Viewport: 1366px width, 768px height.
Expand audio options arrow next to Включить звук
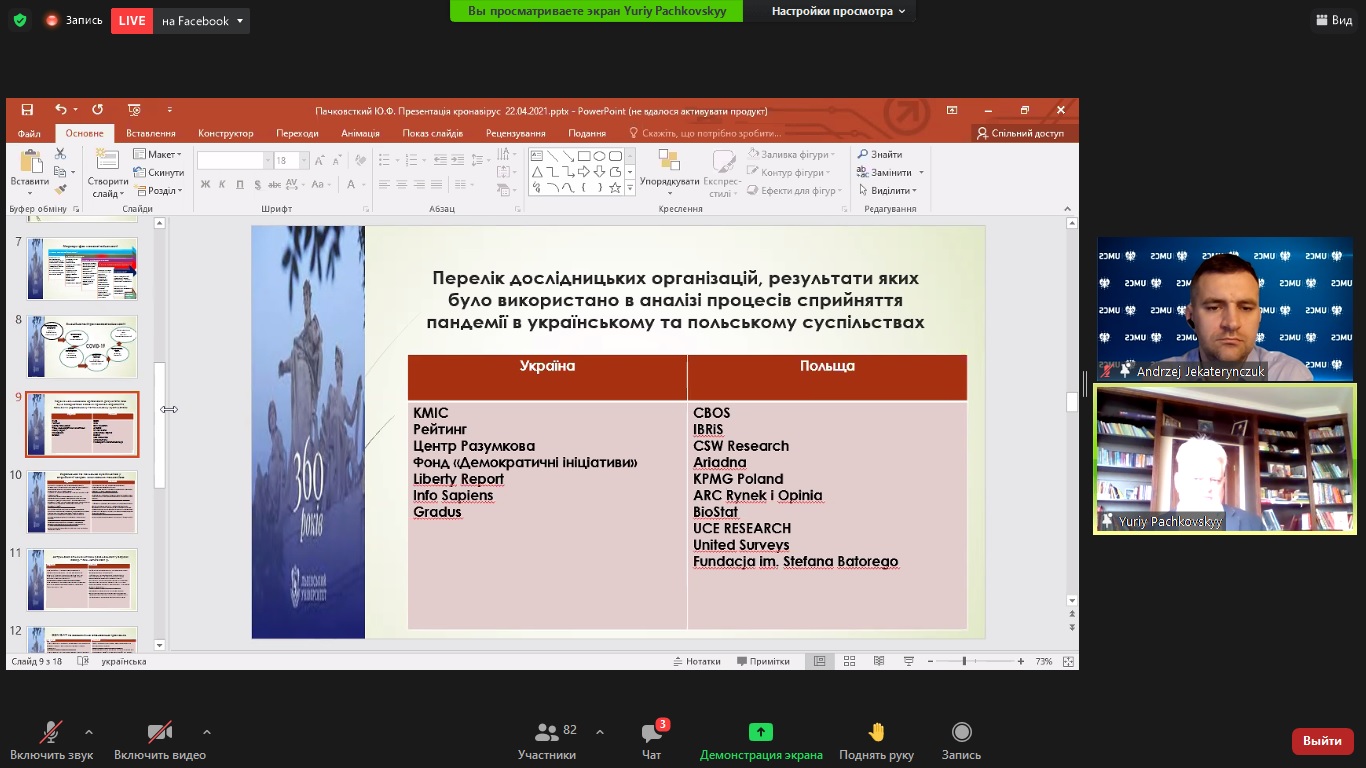click(x=89, y=732)
